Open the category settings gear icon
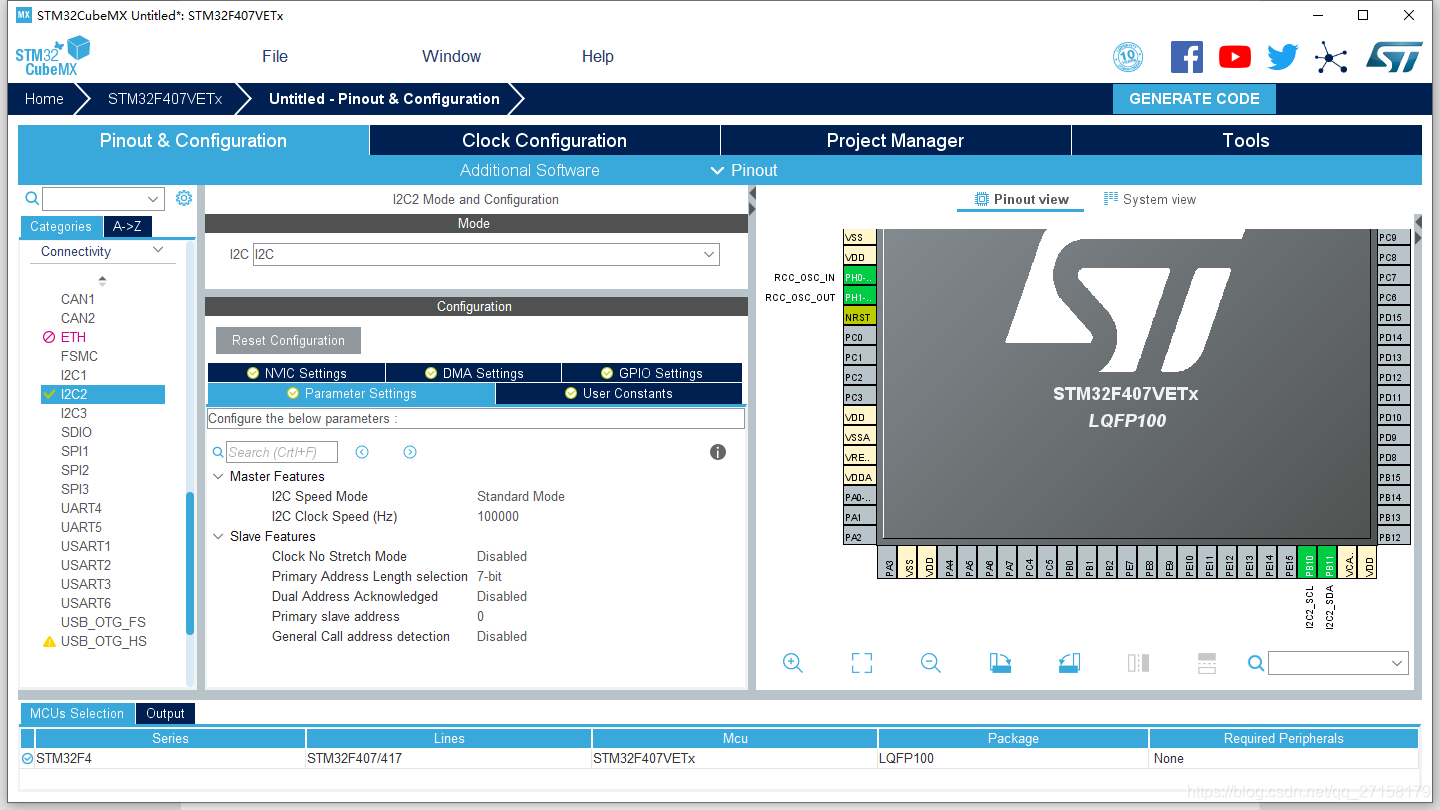 click(x=184, y=198)
